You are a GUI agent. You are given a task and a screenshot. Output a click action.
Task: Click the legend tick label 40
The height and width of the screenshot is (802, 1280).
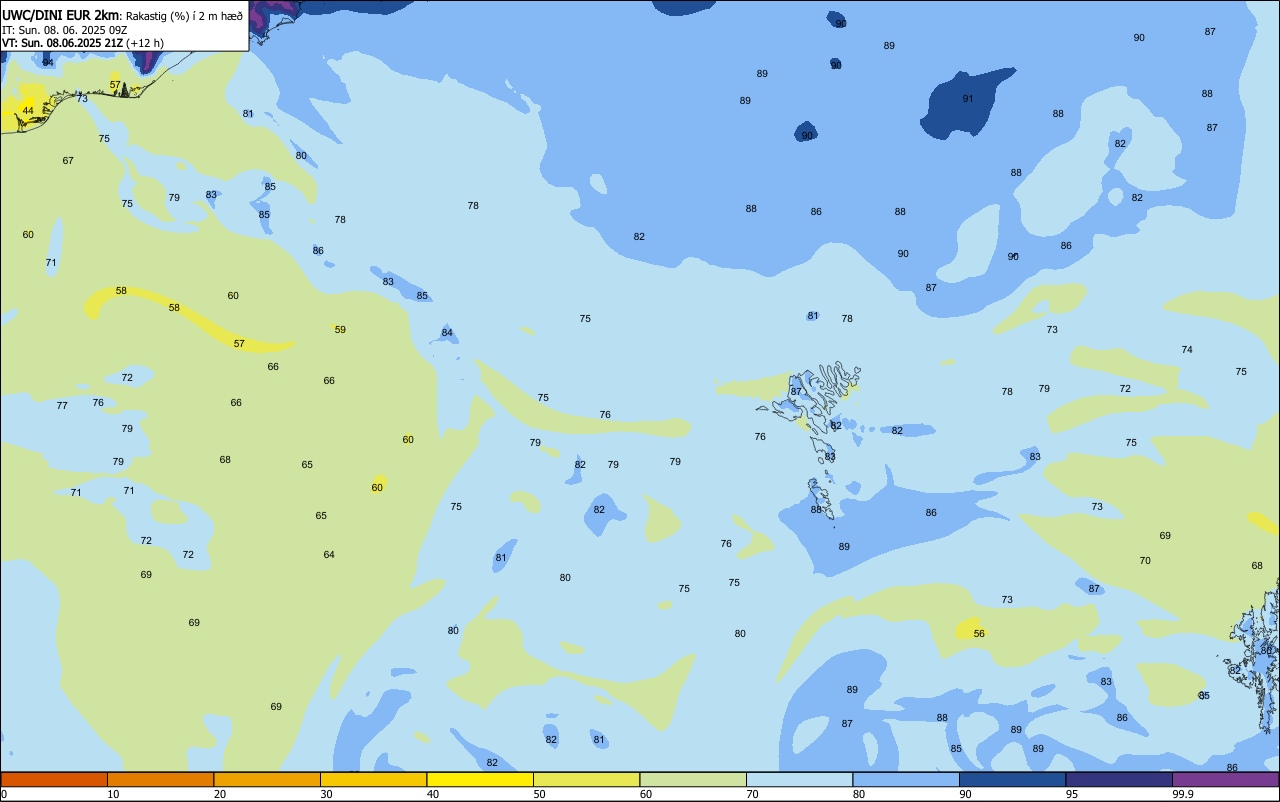pos(433,794)
